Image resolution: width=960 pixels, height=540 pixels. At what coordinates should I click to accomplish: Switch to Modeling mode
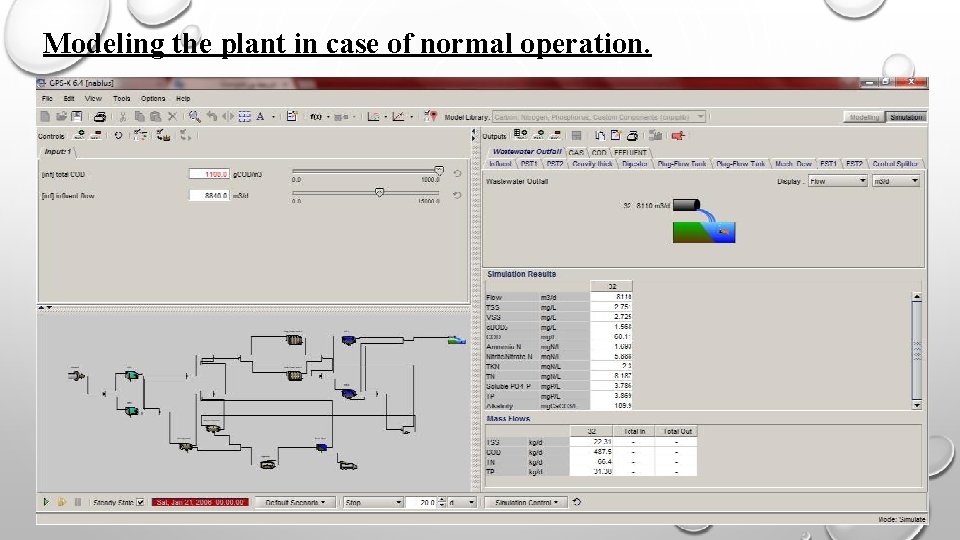tap(864, 117)
